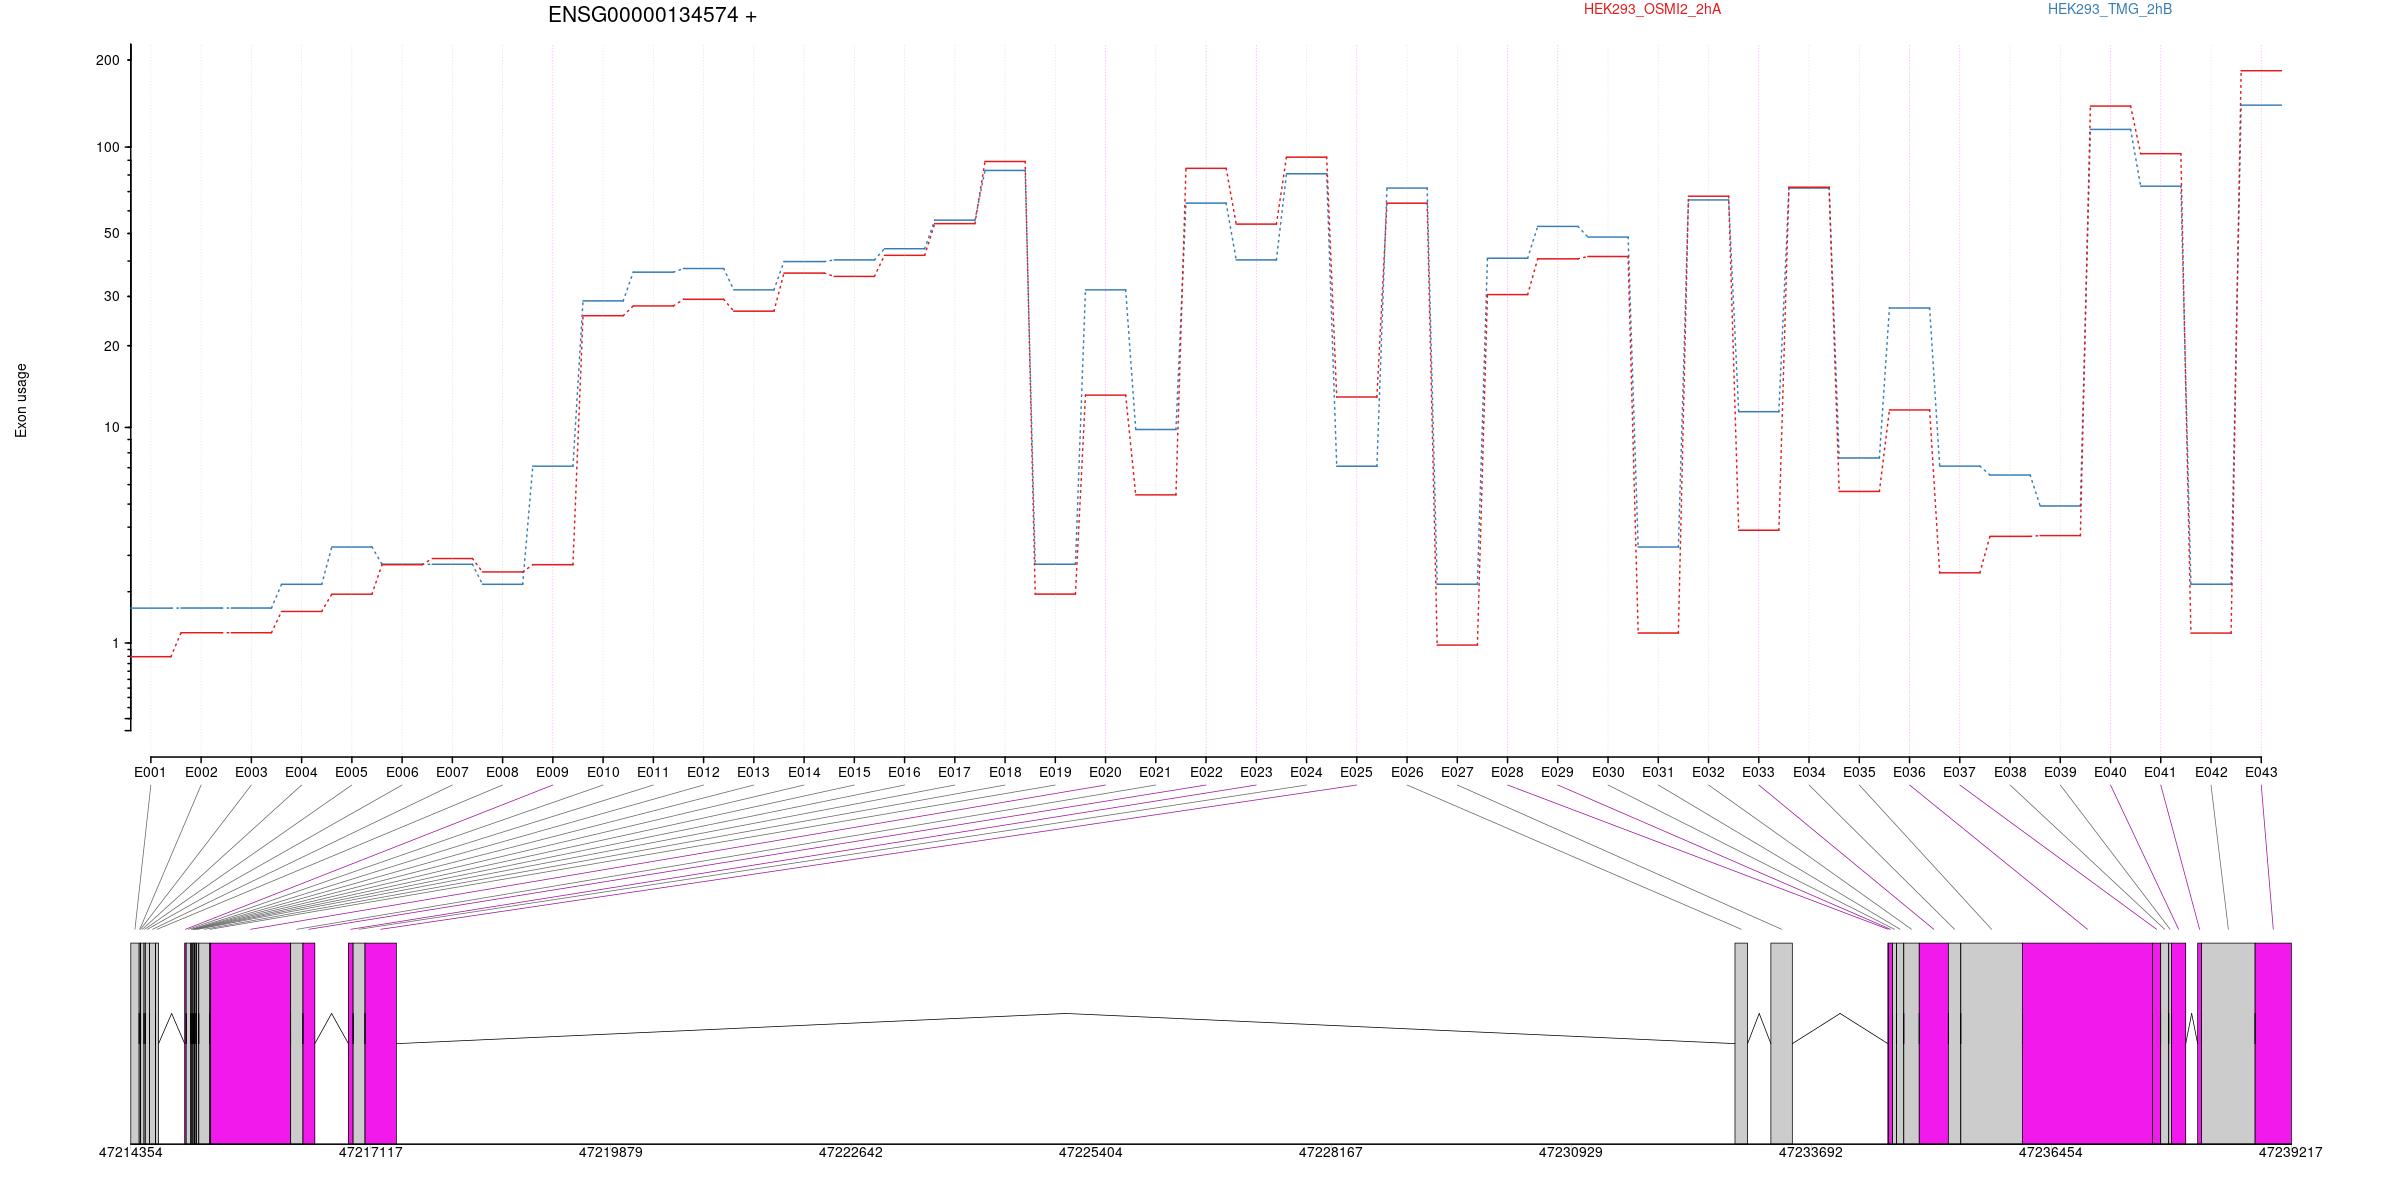Click the E005 exon label
Image resolution: width=2400 pixels, height=1200 pixels.
tap(351, 772)
